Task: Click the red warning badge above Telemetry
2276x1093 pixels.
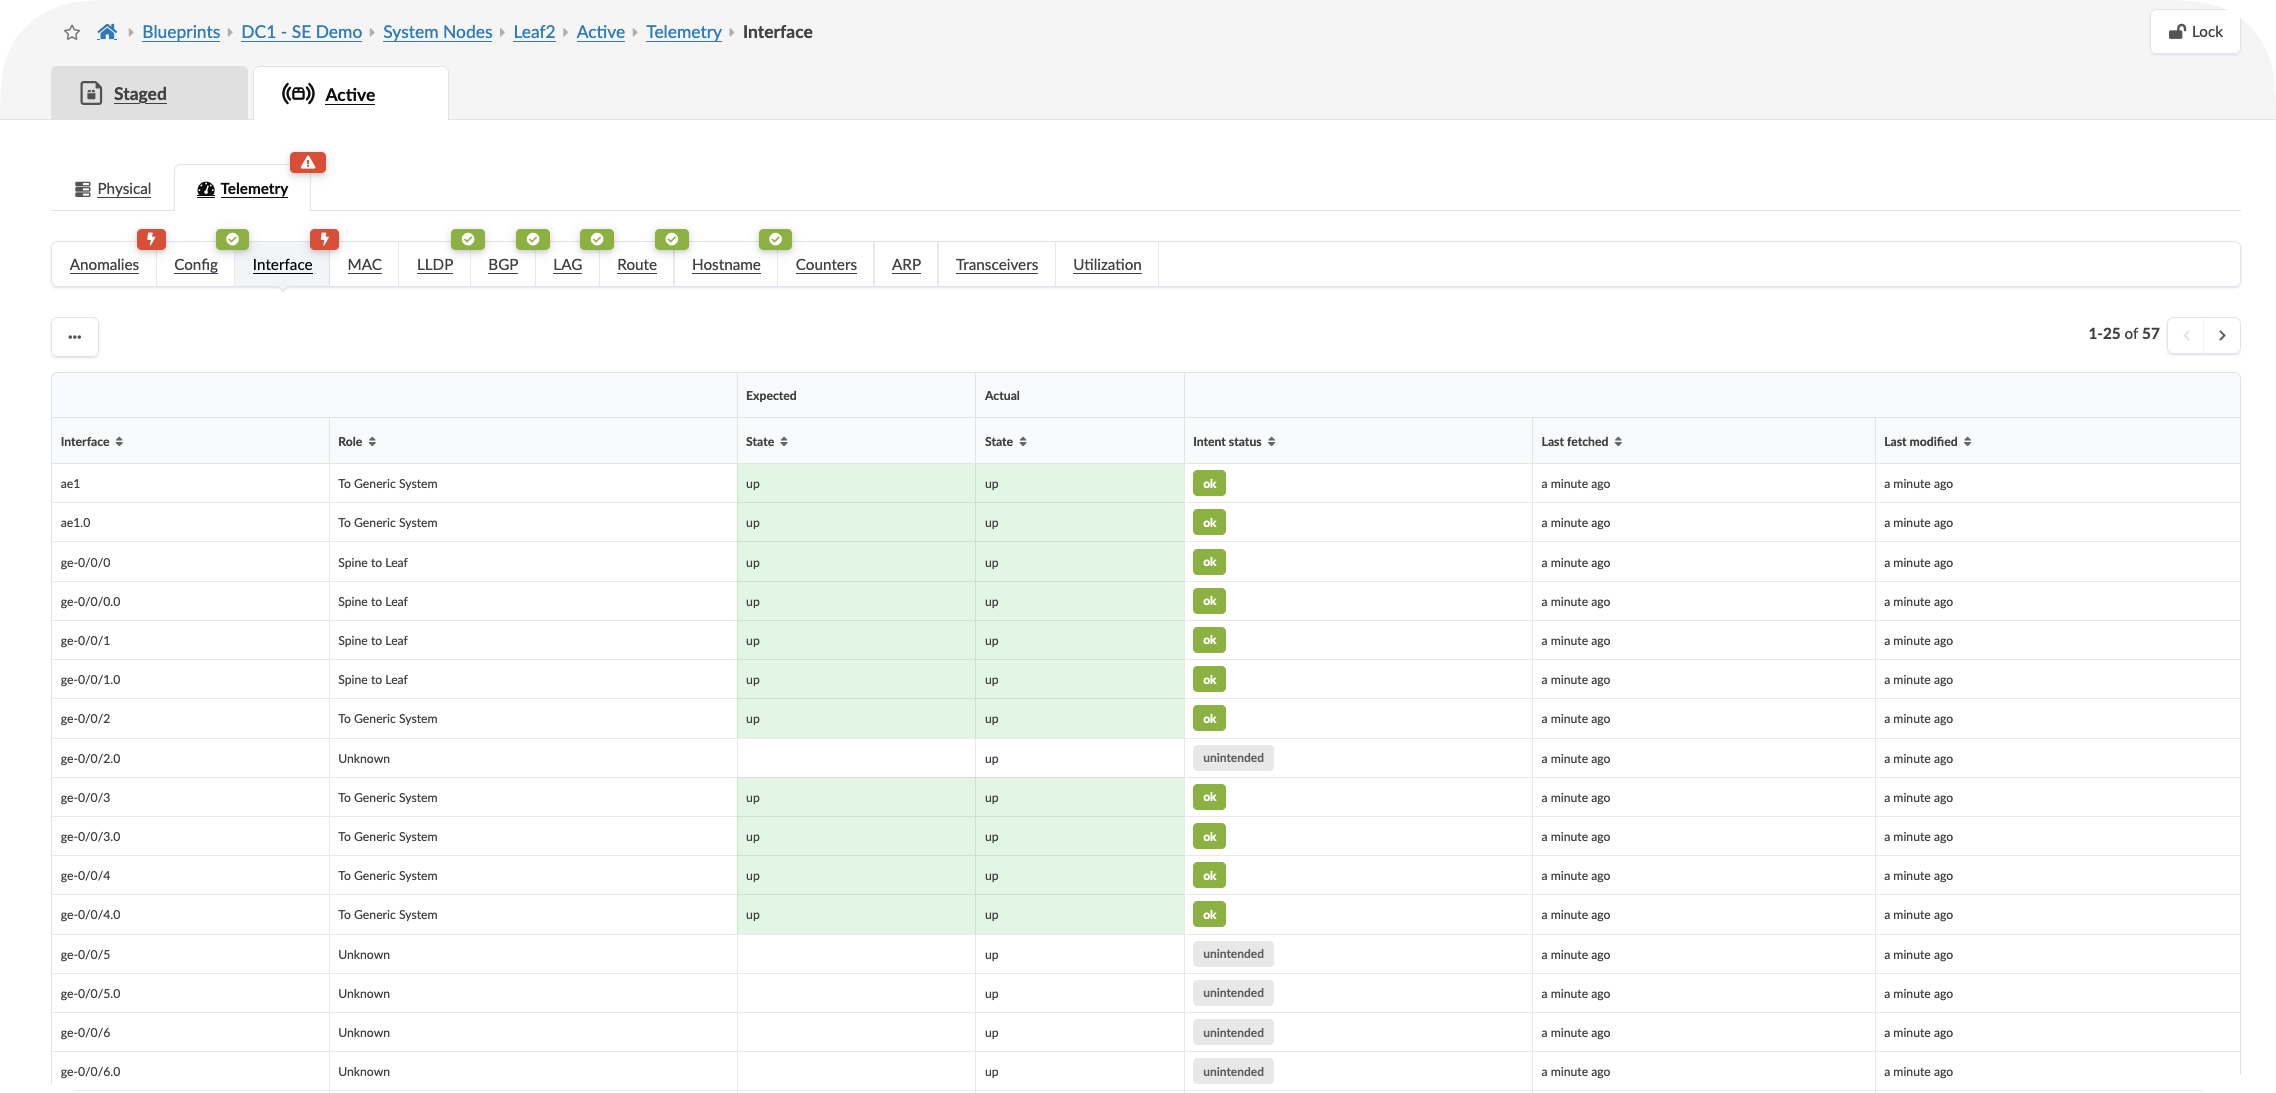Action: 308,162
